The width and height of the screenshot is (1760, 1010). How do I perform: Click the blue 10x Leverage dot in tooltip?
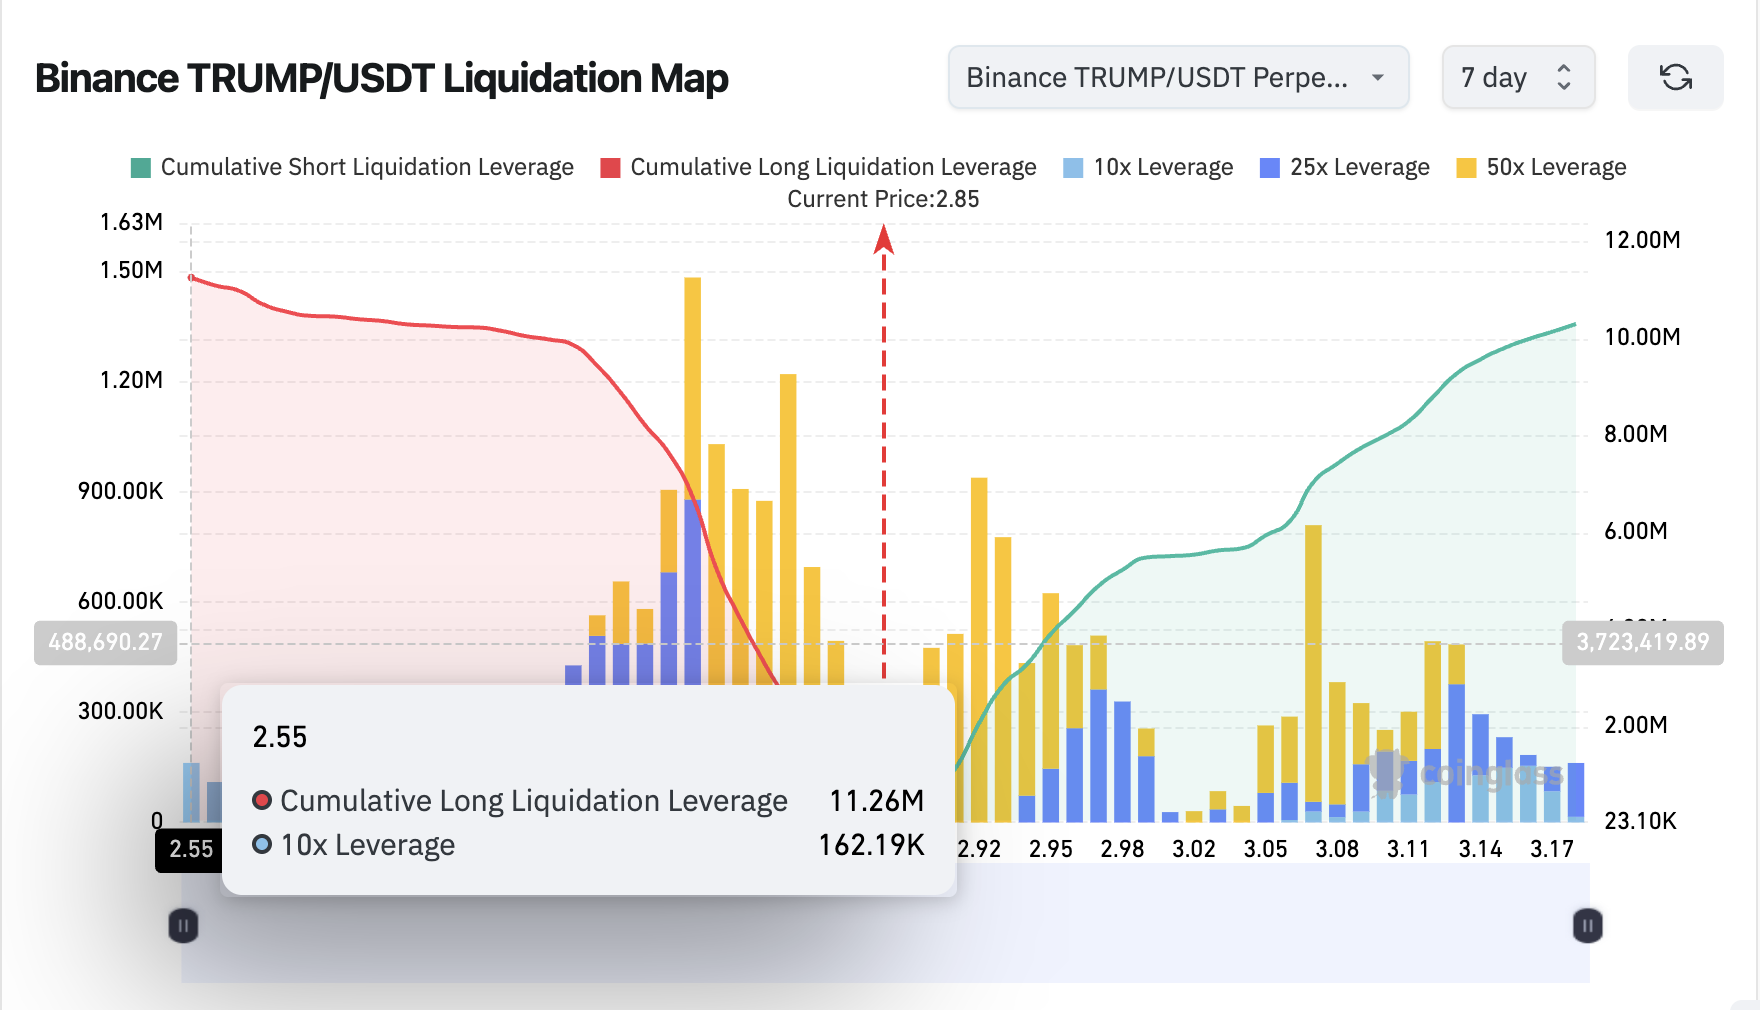coord(262,845)
